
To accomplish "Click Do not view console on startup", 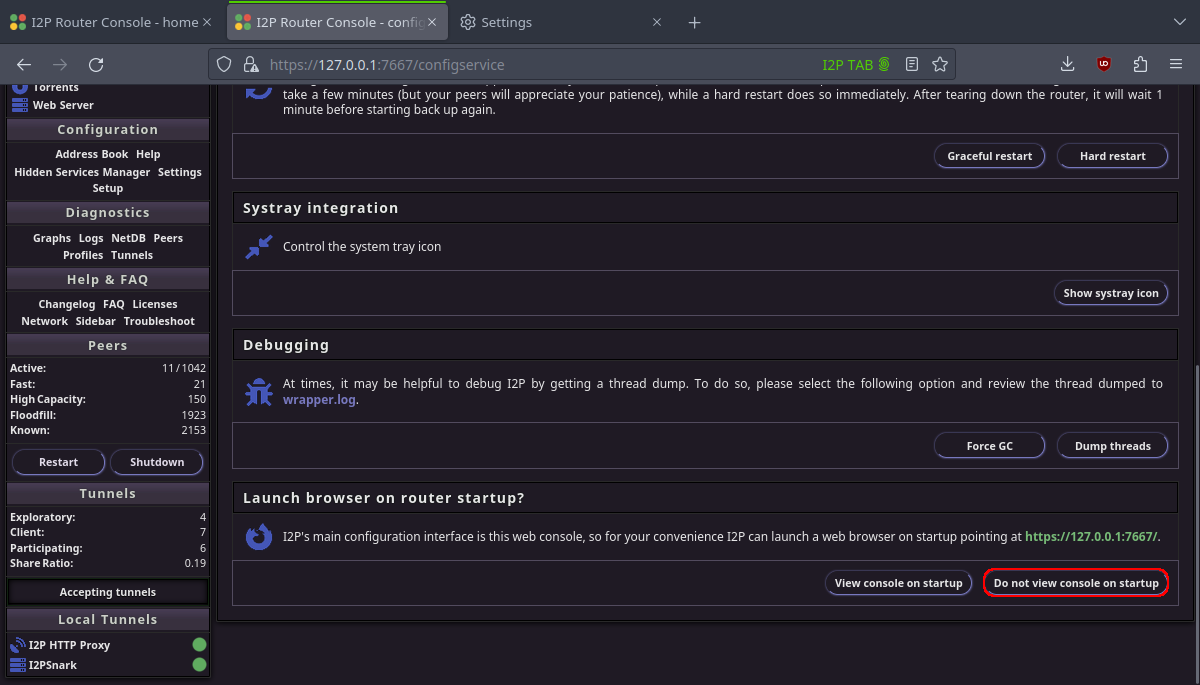I will pyautogui.click(x=1076, y=583).
